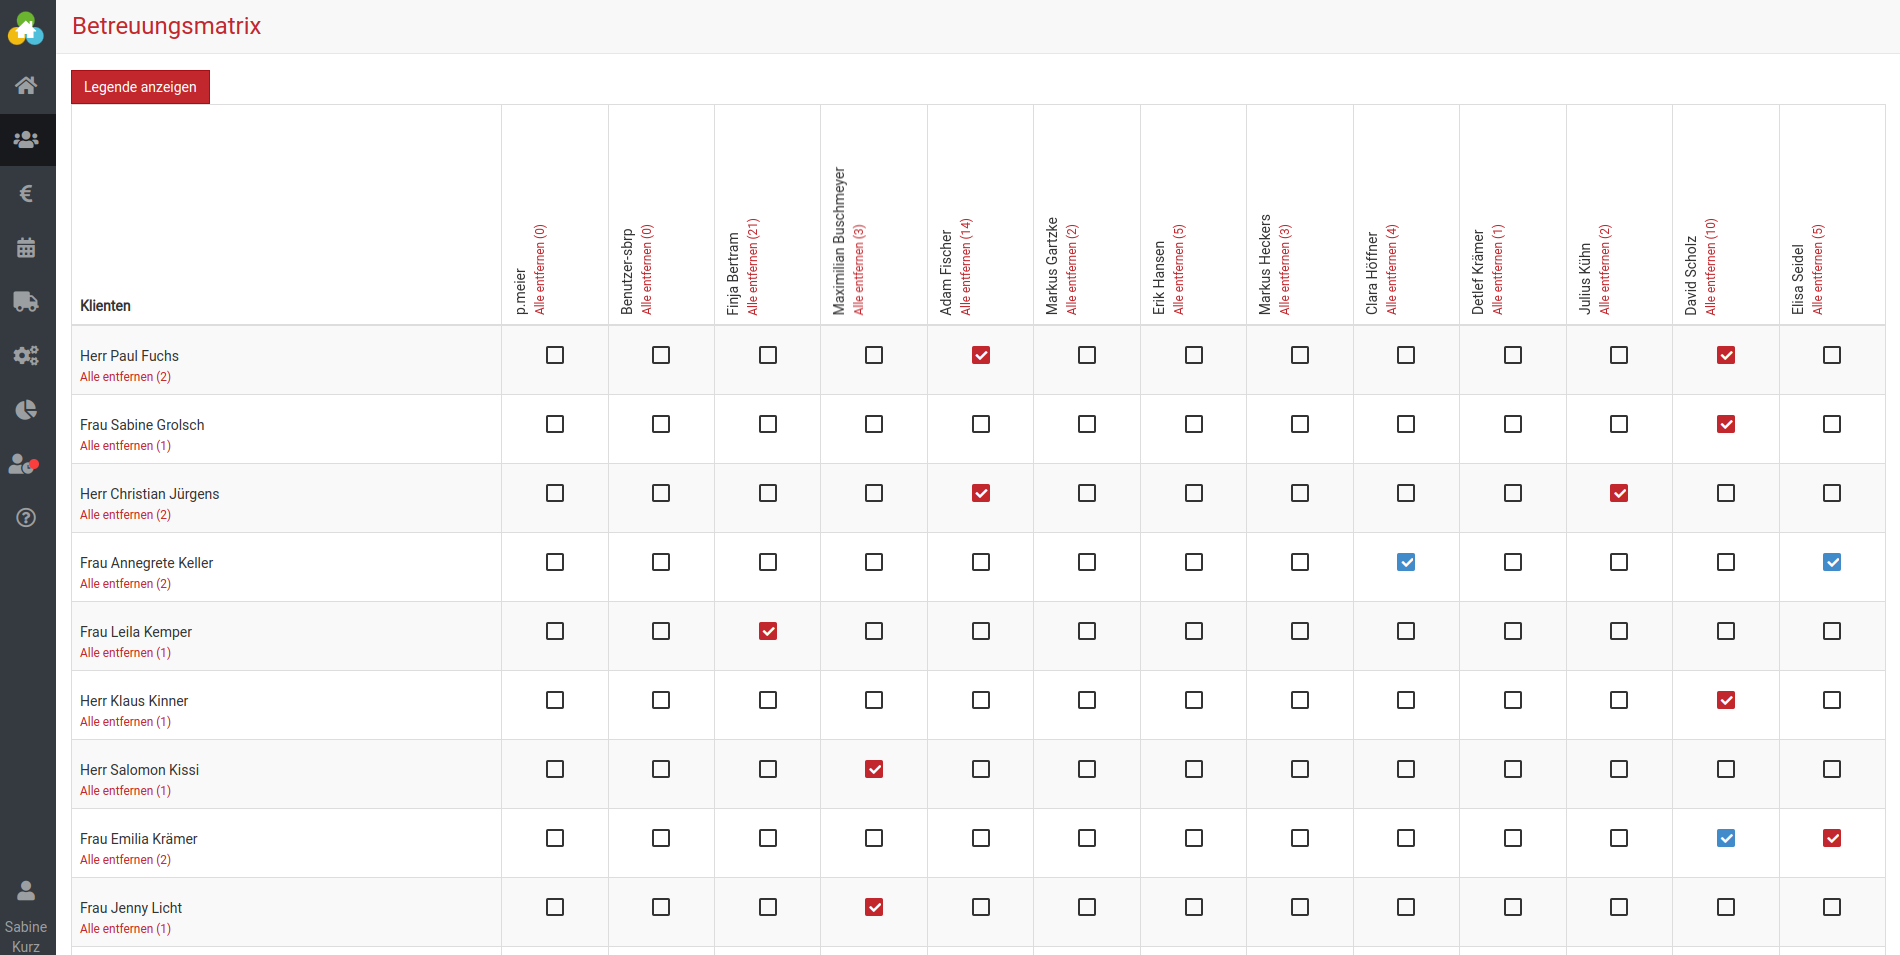1900x955 pixels.
Task: Click Alle entfernen (21) for Finja Bertram
Action: click(753, 267)
